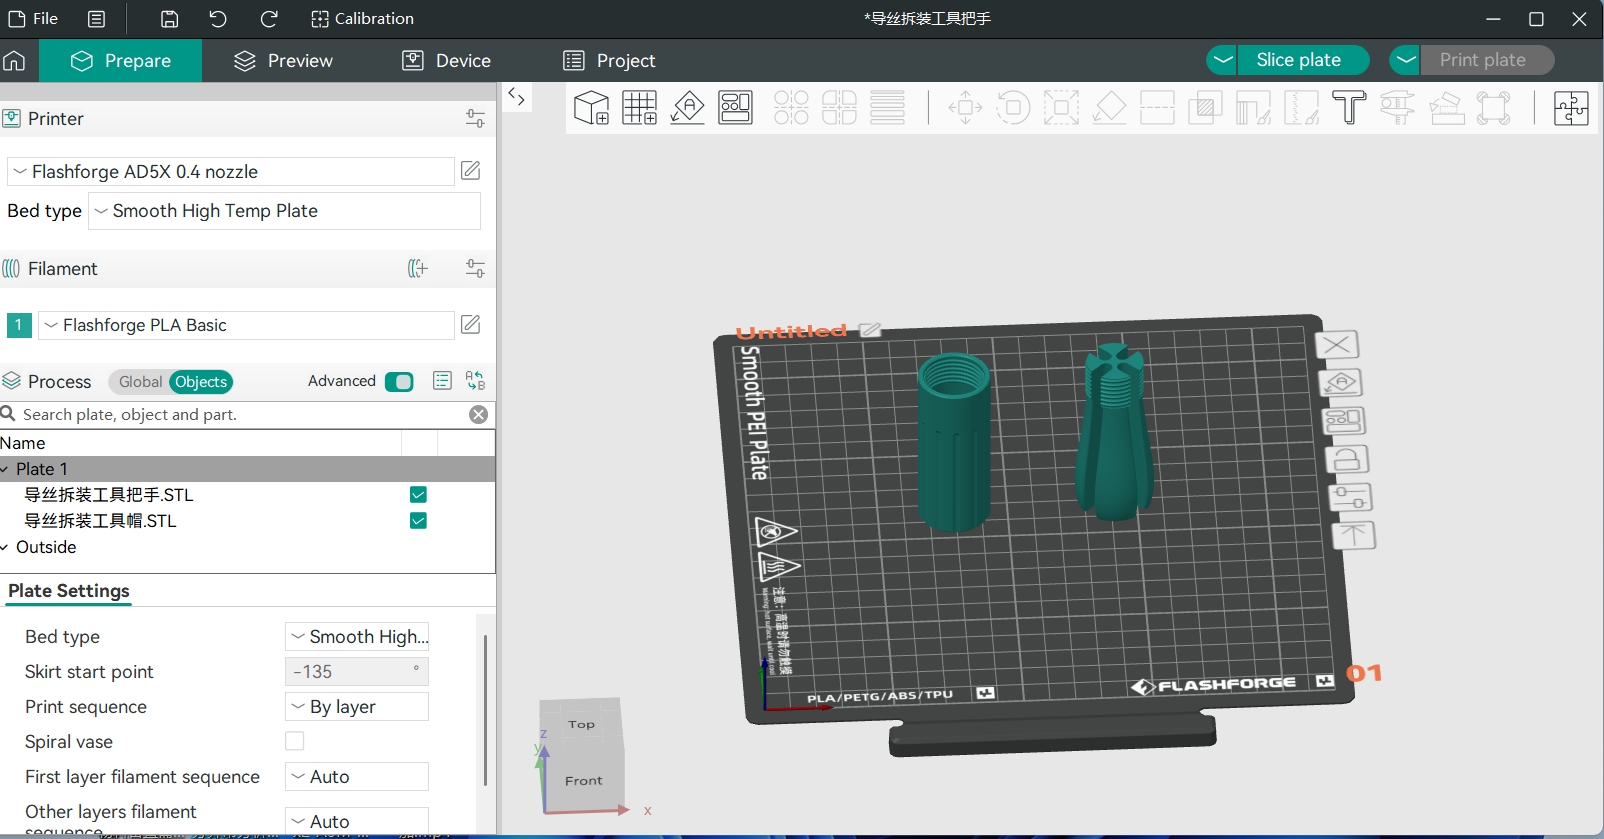Viewport: 1604px width, 839px height.
Task: Select the Mesh boolean tool
Action: (x=1205, y=107)
